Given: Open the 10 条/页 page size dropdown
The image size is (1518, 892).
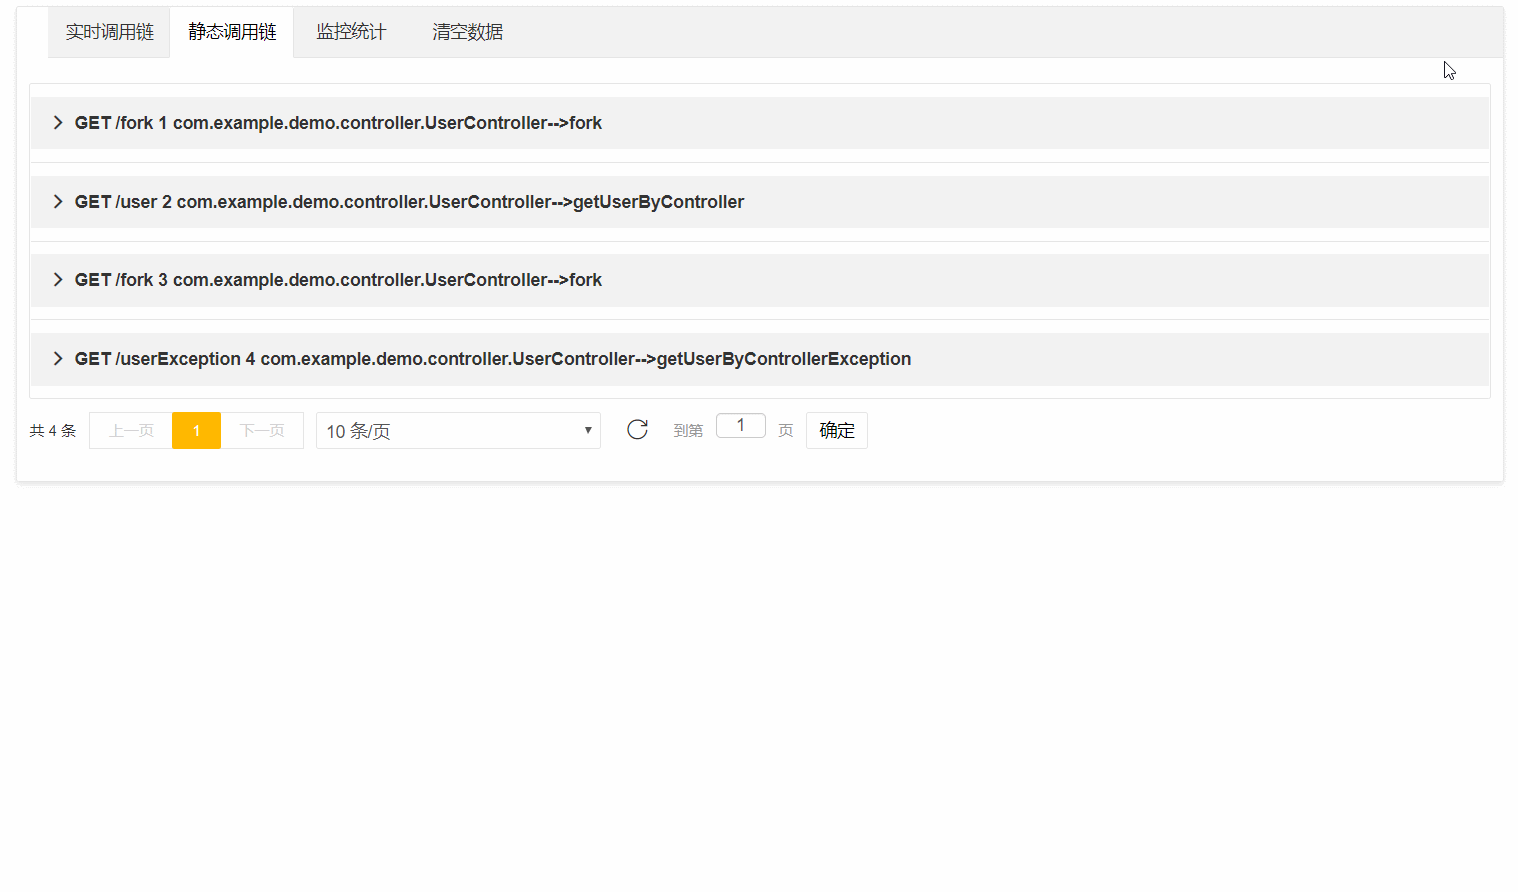Looking at the screenshot, I should [x=458, y=430].
